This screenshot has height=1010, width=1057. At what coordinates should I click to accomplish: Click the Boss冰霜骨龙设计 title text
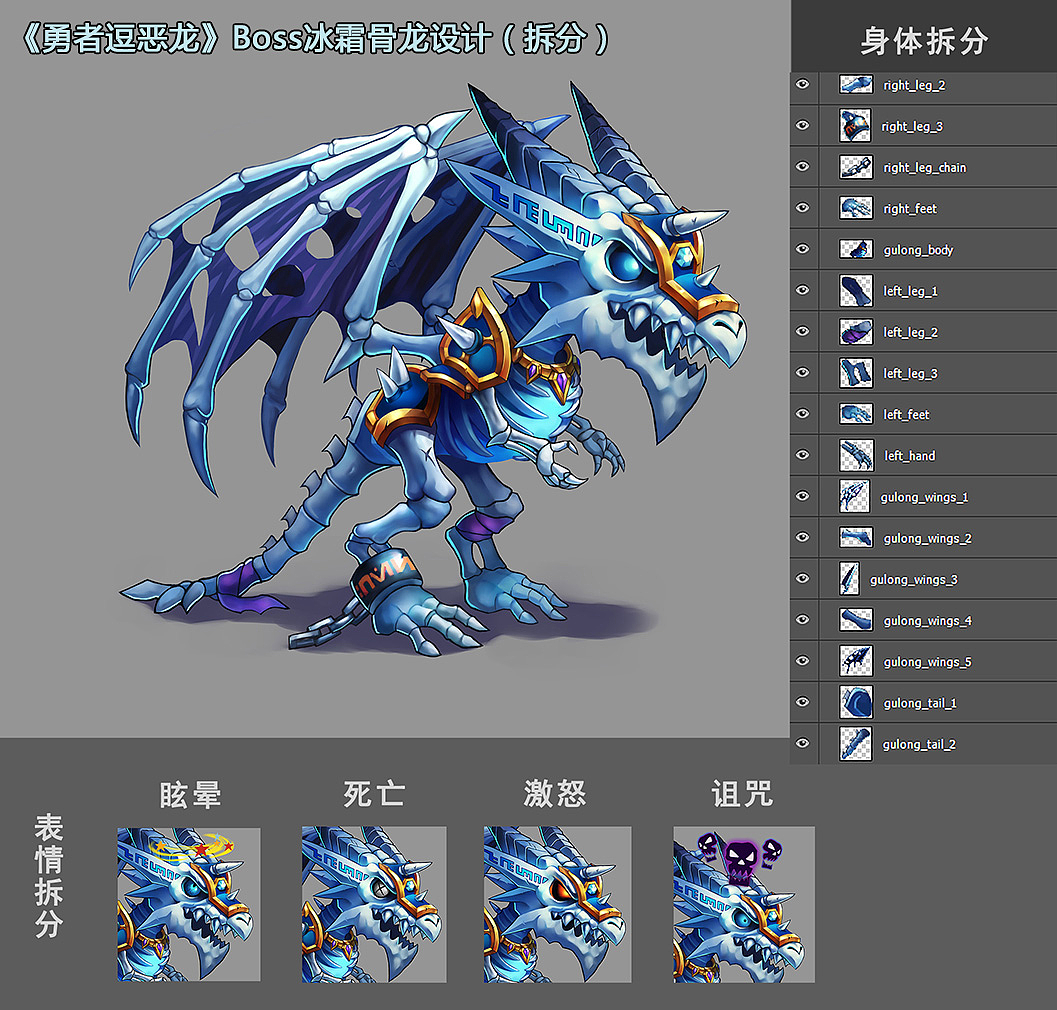(x=361, y=38)
